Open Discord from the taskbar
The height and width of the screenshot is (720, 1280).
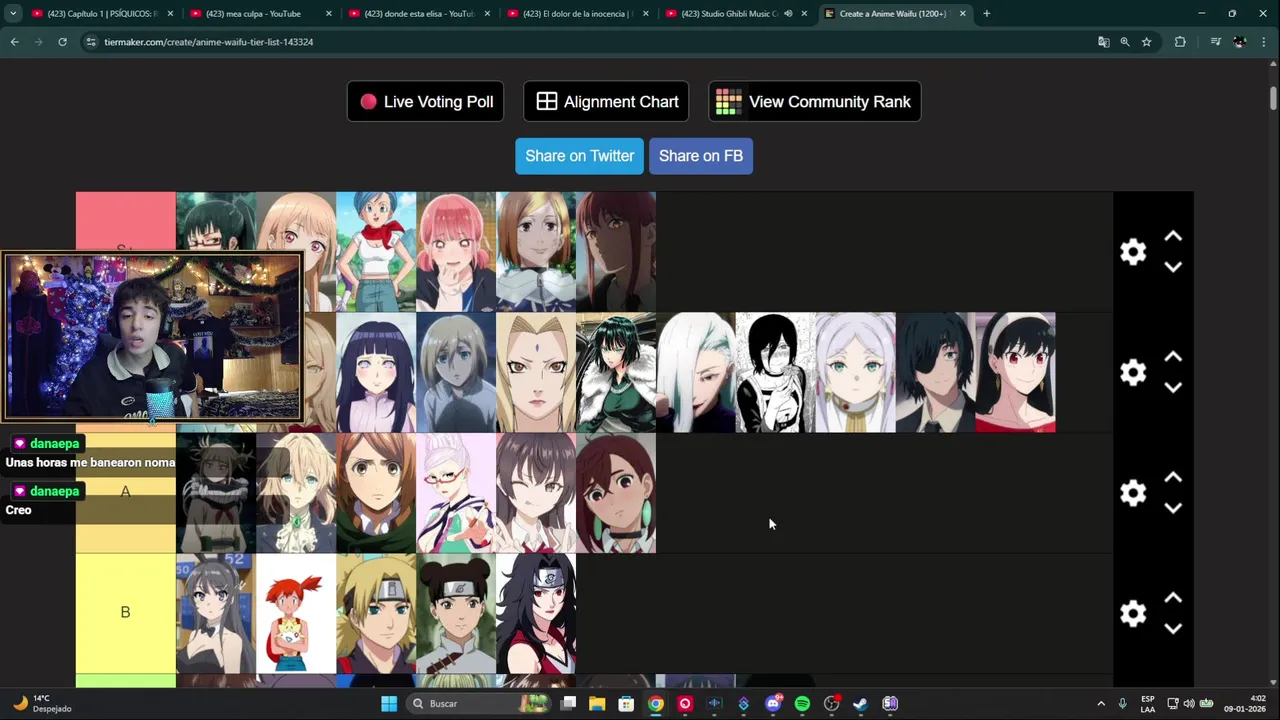point(773,704)
